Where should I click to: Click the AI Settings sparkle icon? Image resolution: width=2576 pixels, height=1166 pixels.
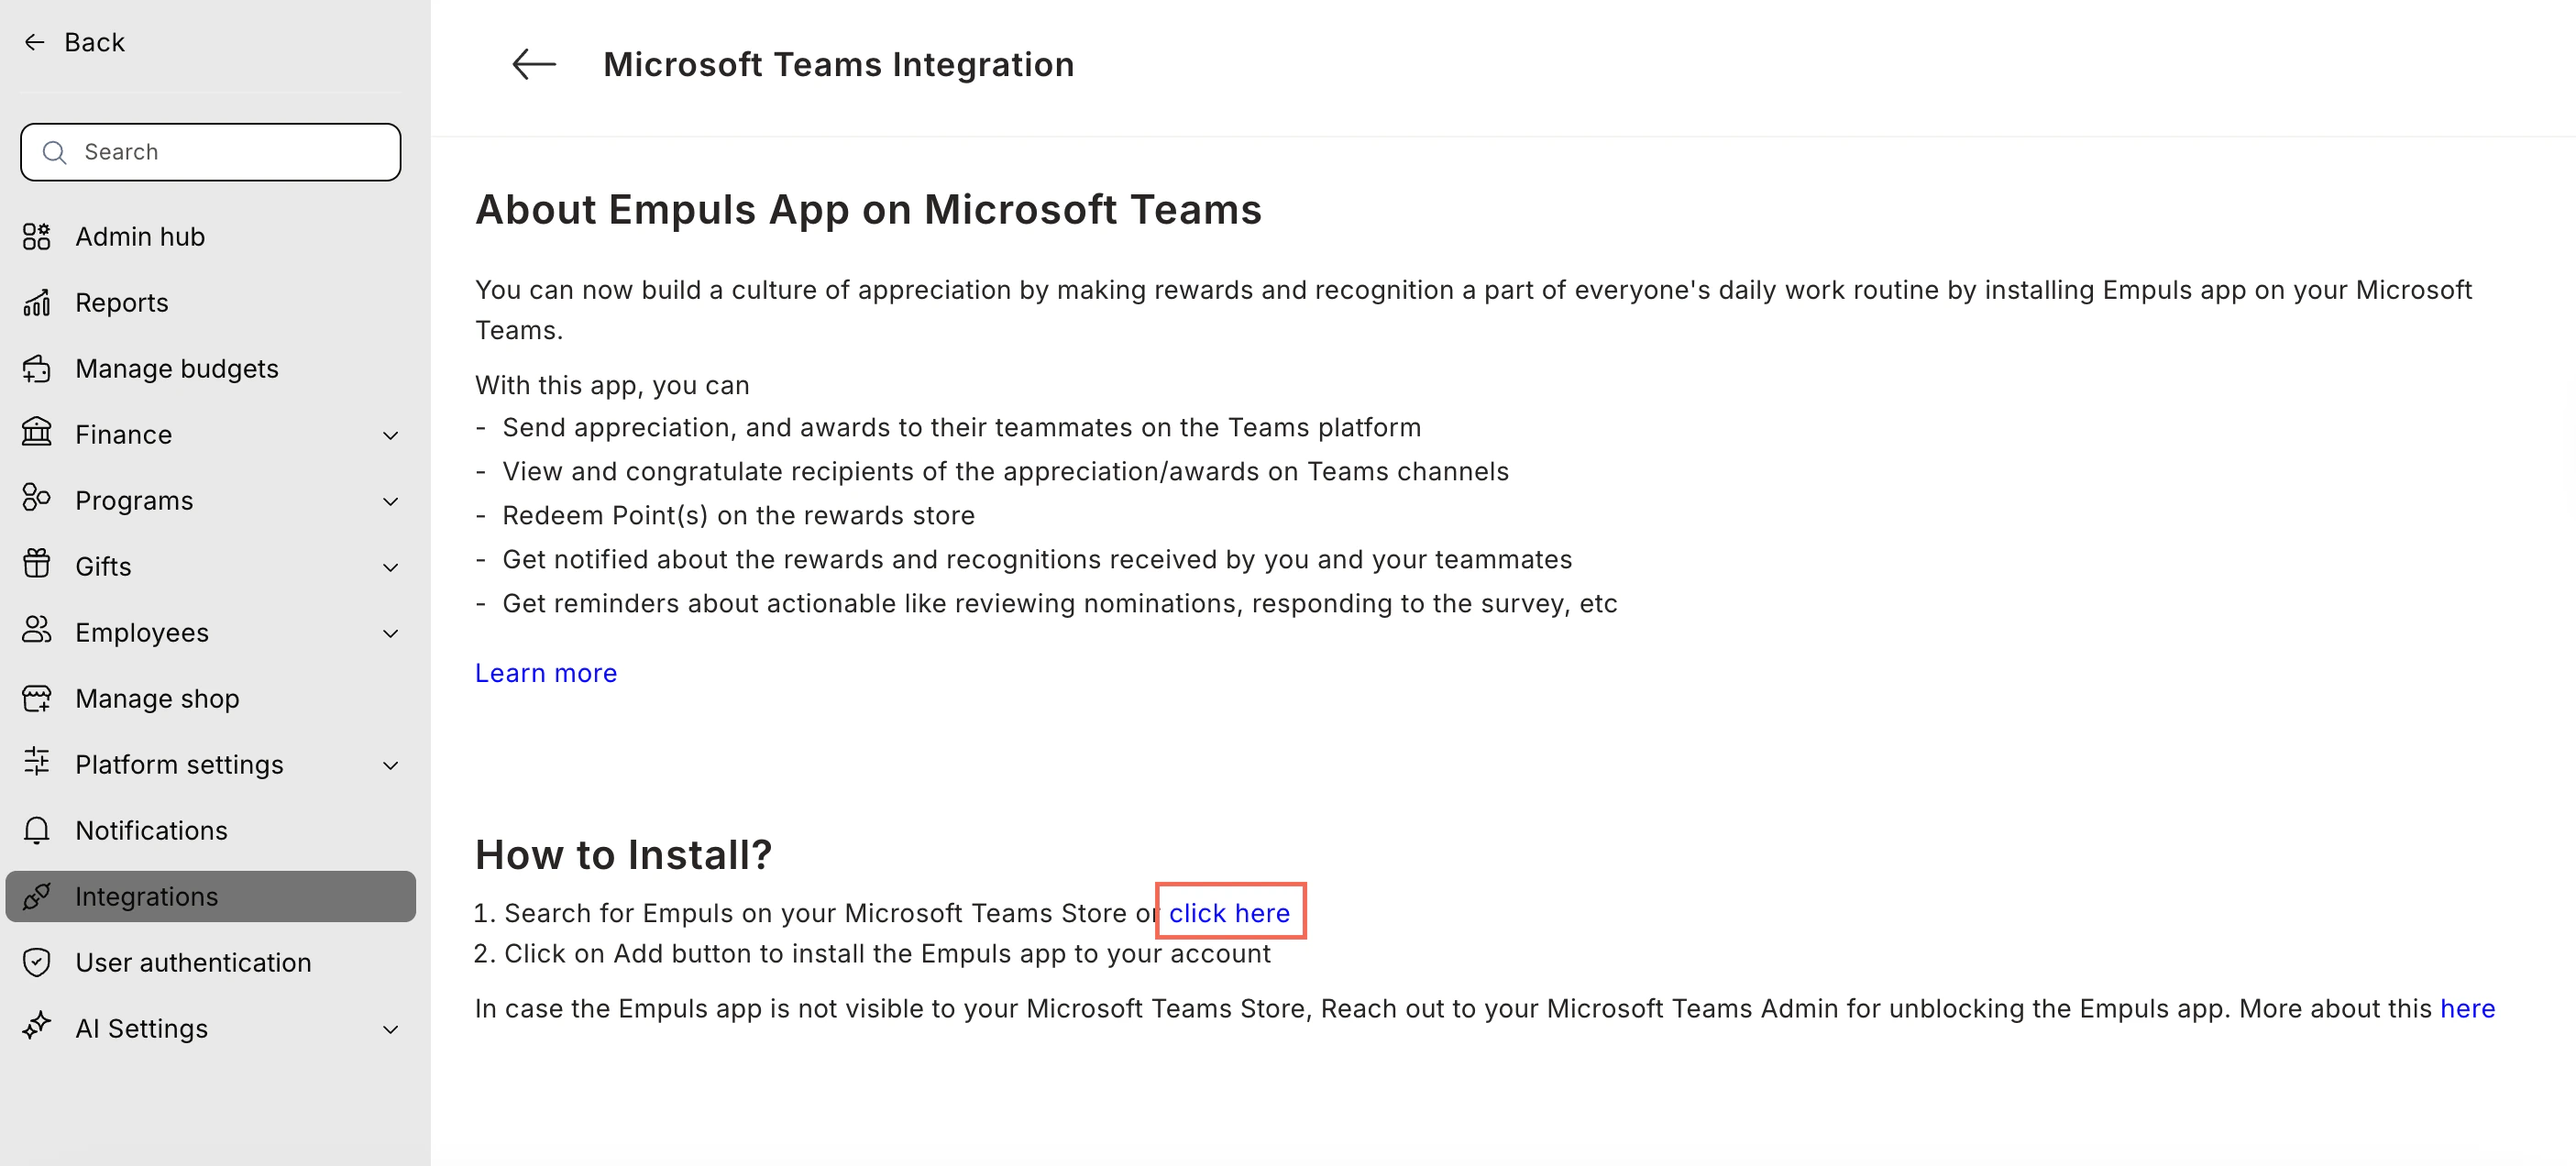[x=37, y=1027]
